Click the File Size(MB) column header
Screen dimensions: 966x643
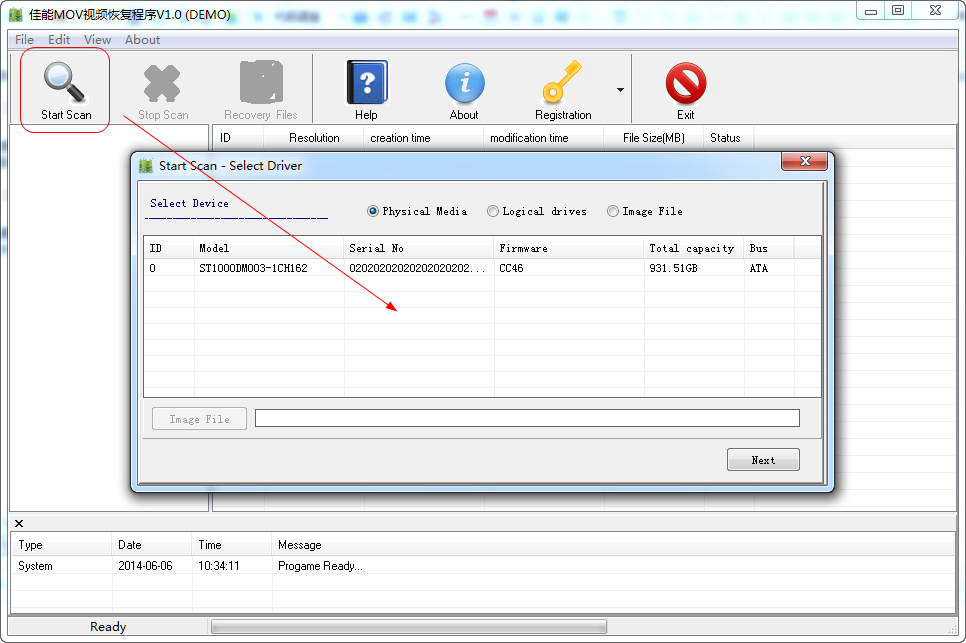tap(654, 138)
